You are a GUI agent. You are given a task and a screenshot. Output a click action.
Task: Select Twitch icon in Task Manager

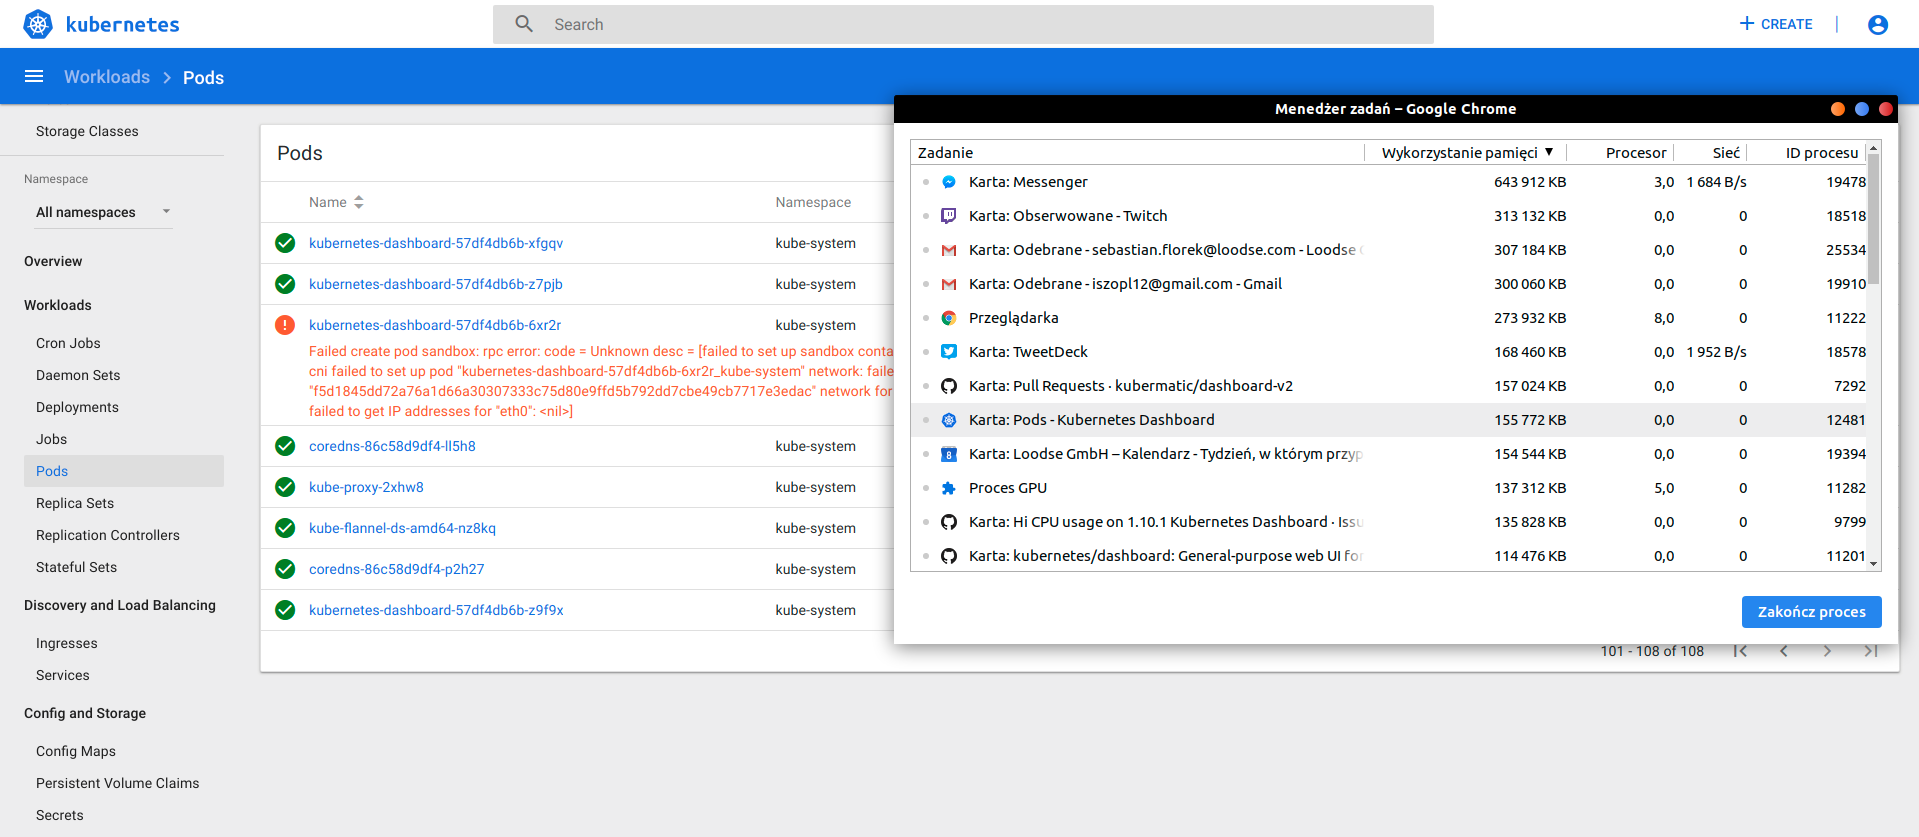949,216
